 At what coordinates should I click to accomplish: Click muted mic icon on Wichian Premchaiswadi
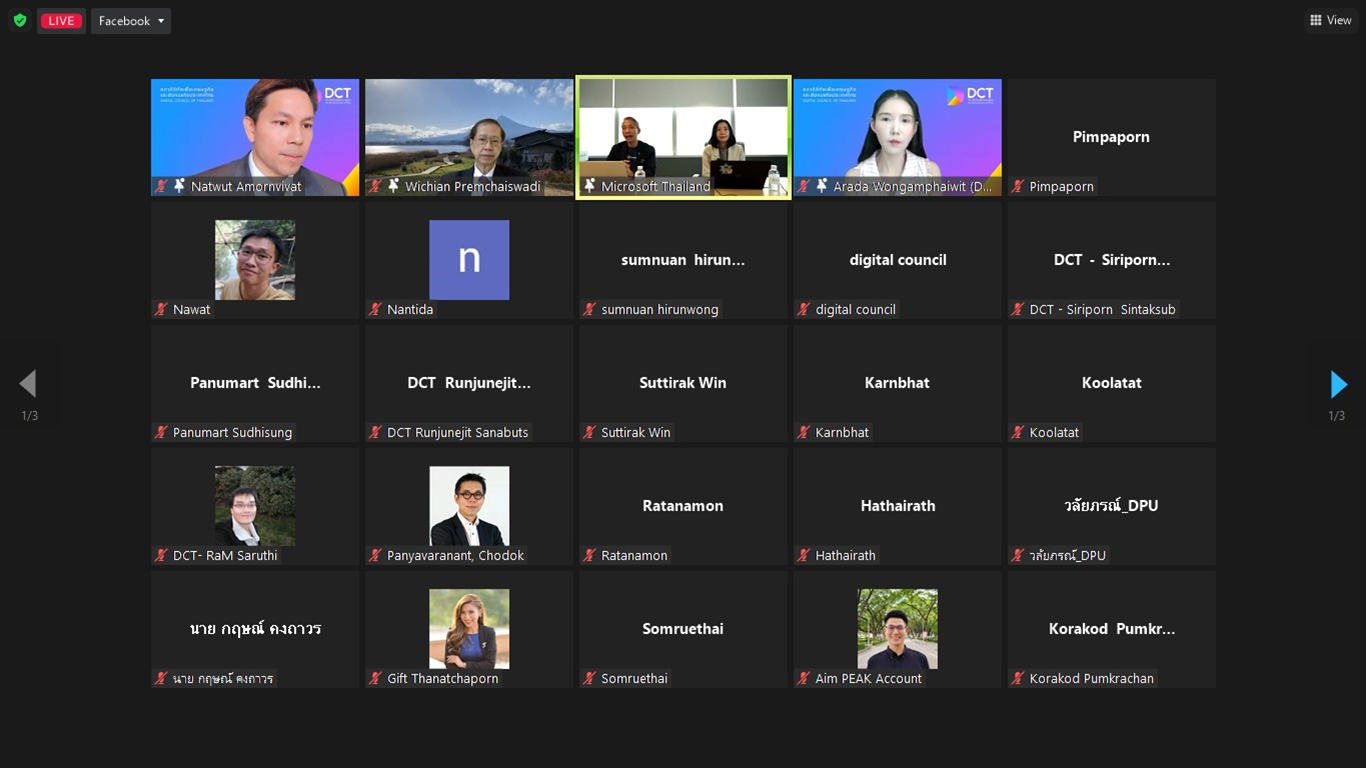(376, 186)
